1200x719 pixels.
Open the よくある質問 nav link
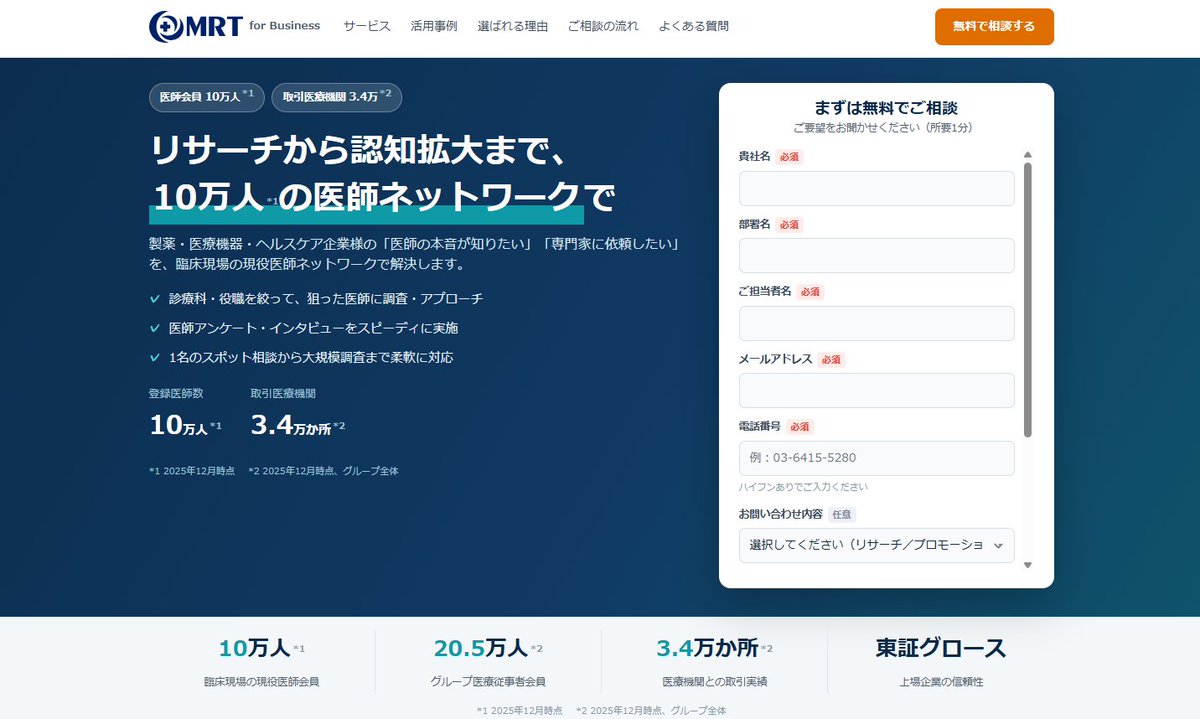694,26
